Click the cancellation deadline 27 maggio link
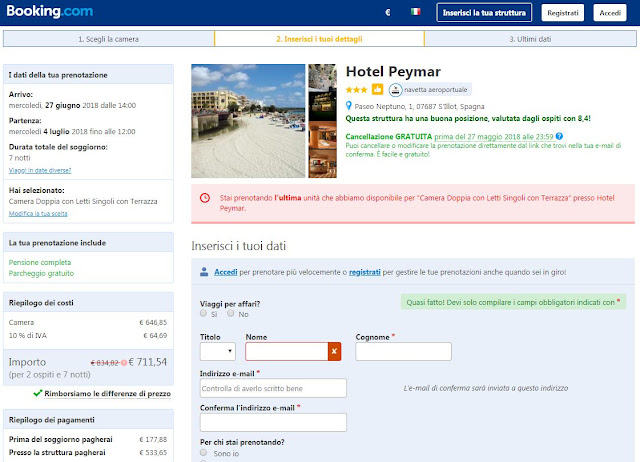 tap(494, 137)
